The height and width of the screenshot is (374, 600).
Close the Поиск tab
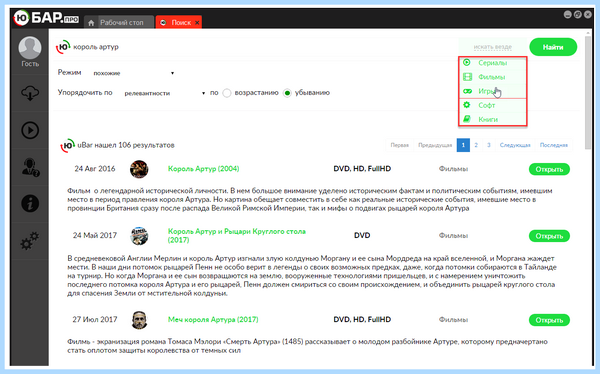(197, 23)
